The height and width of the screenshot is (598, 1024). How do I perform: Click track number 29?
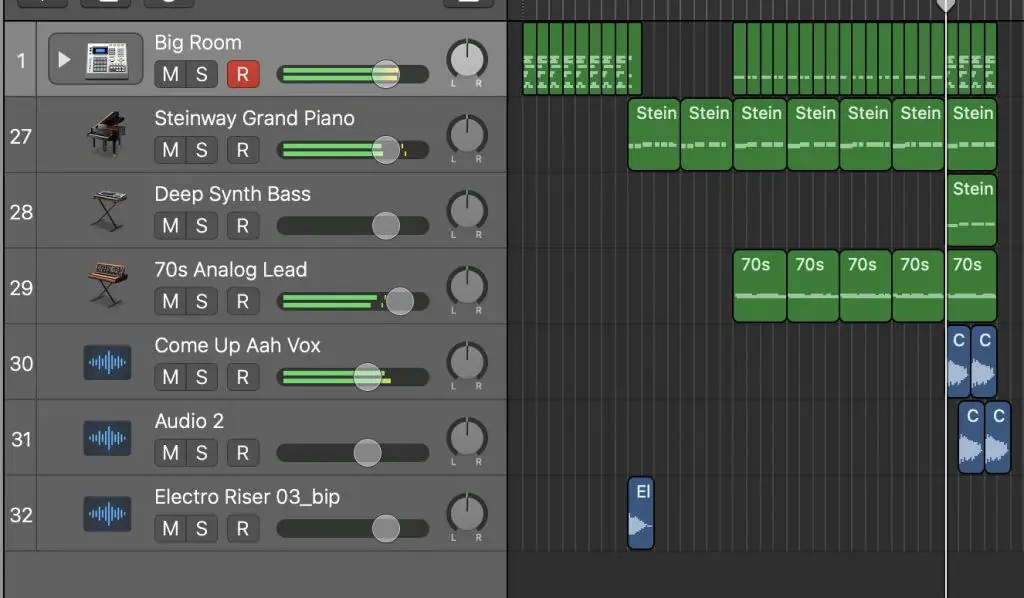(x=21, y=288)
